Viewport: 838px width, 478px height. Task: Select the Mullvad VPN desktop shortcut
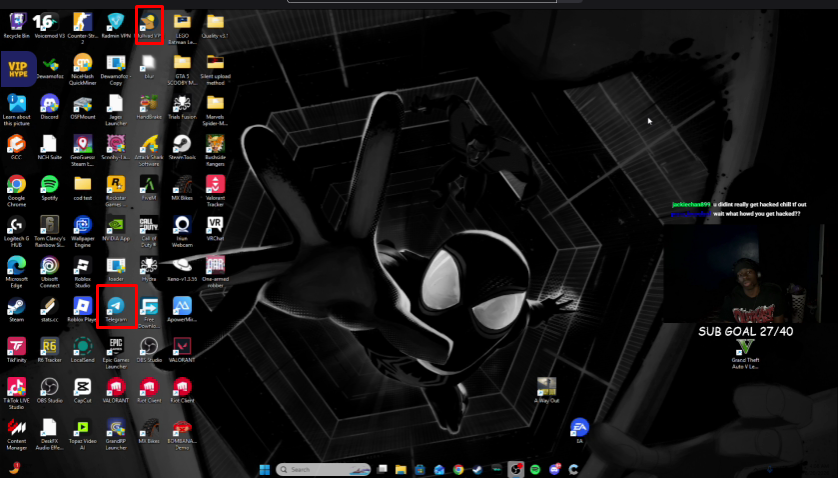(x=149, y=25)
